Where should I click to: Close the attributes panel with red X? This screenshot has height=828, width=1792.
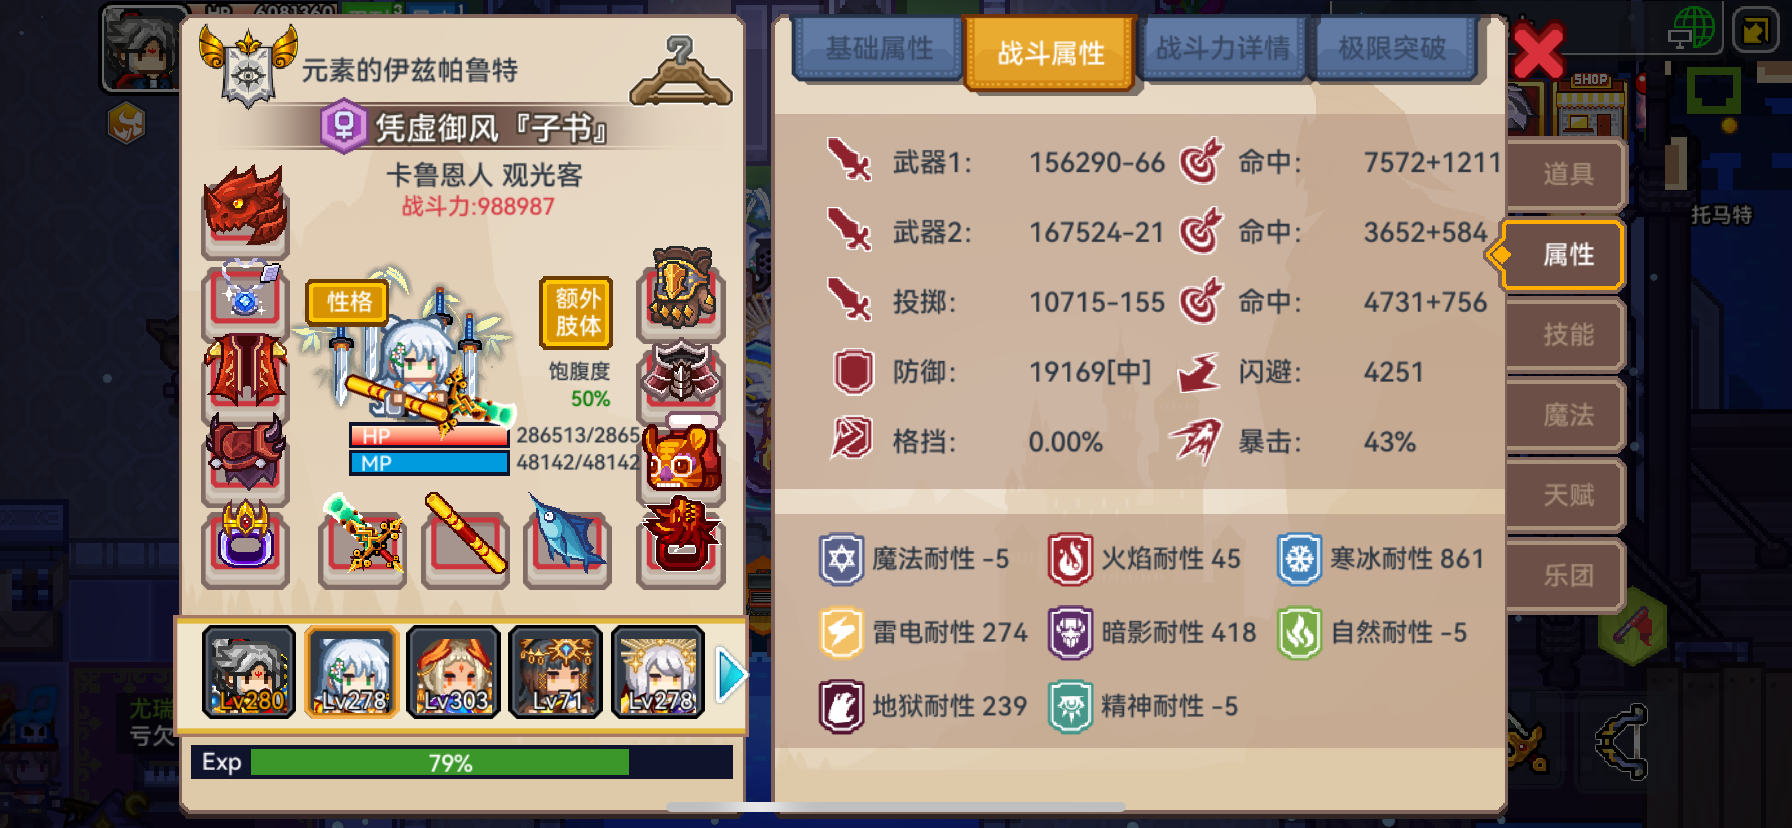1538,52
